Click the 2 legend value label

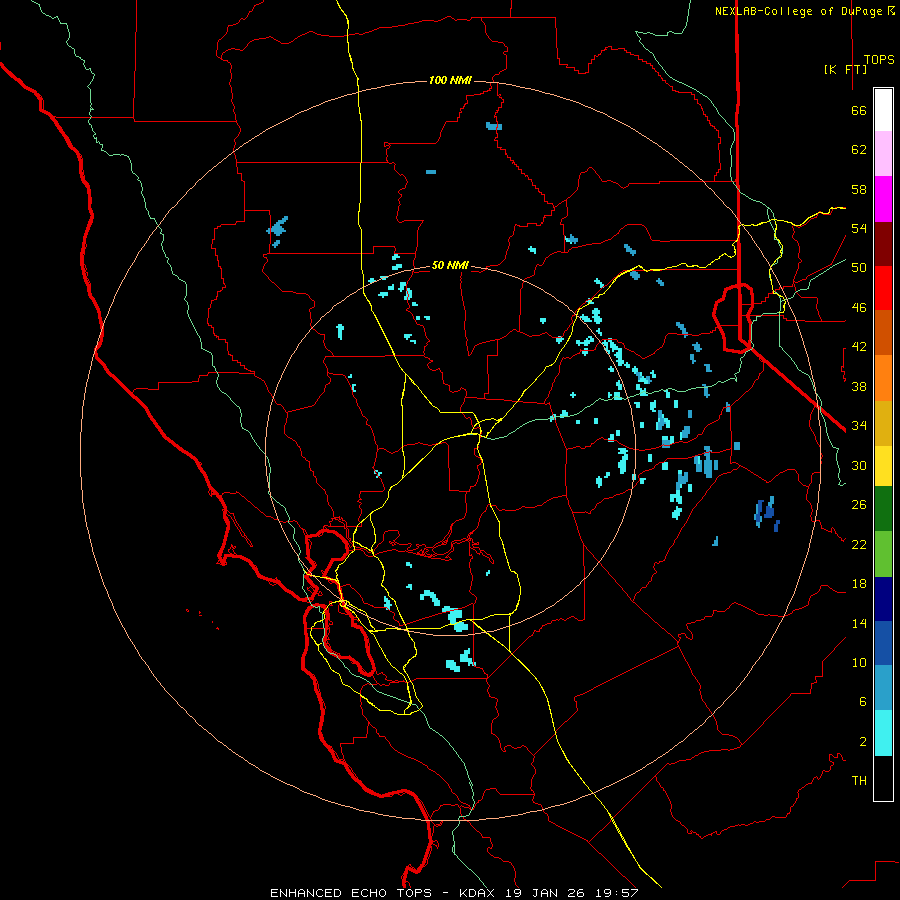pyautogui.click(x=862, y=741)
